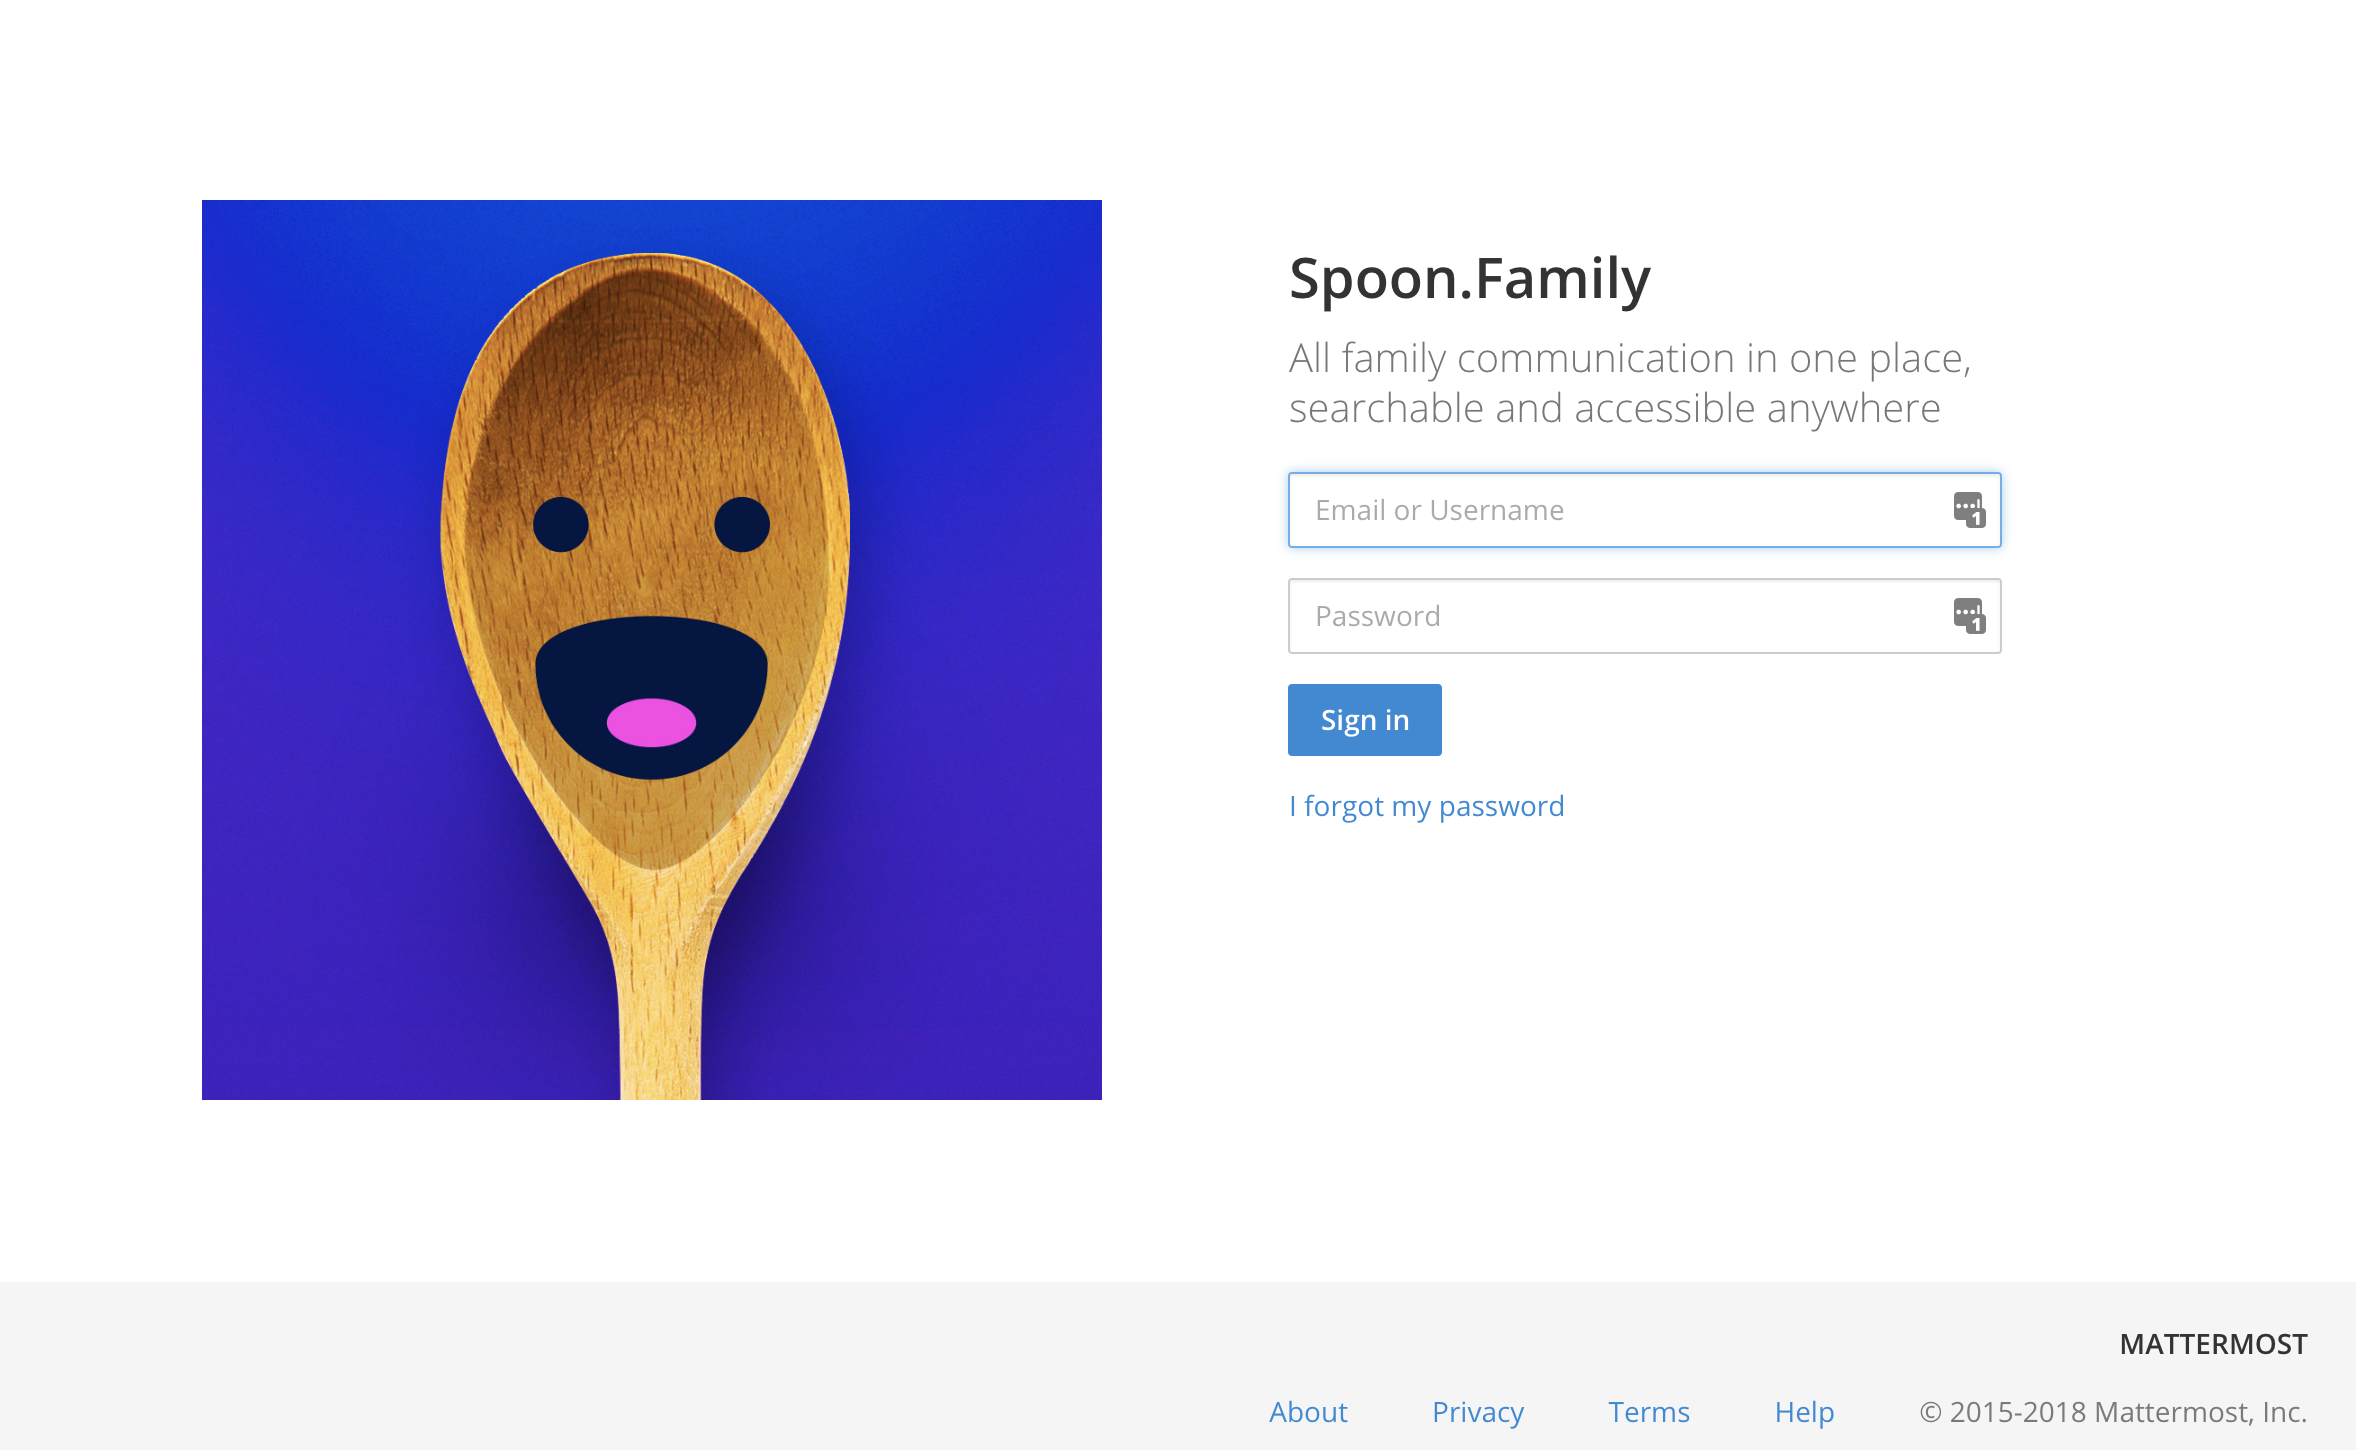Open the 'I forgot my password' link
2356x1450 pixels.
click(x=1426, y=806)
